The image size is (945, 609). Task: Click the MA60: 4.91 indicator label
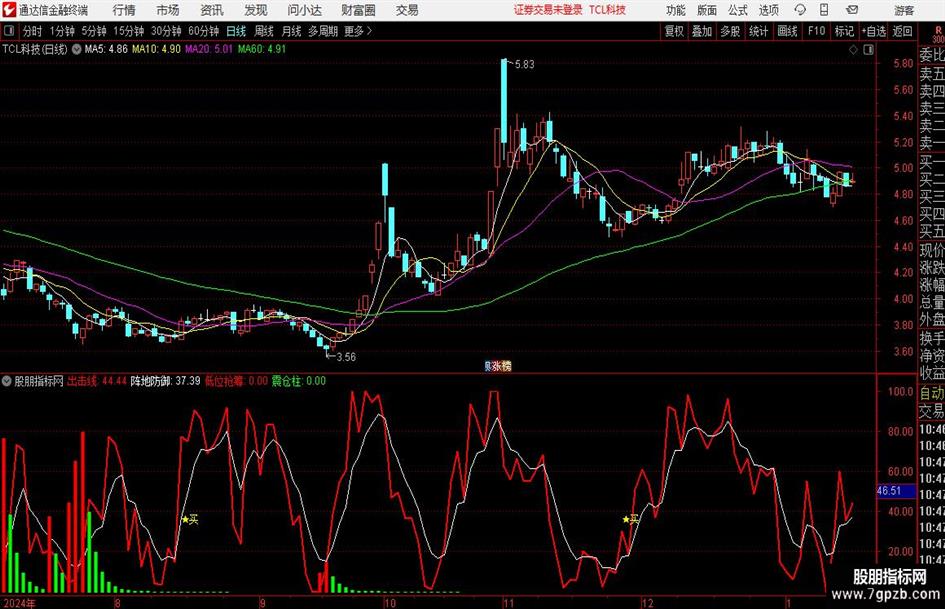pos(262,49)
